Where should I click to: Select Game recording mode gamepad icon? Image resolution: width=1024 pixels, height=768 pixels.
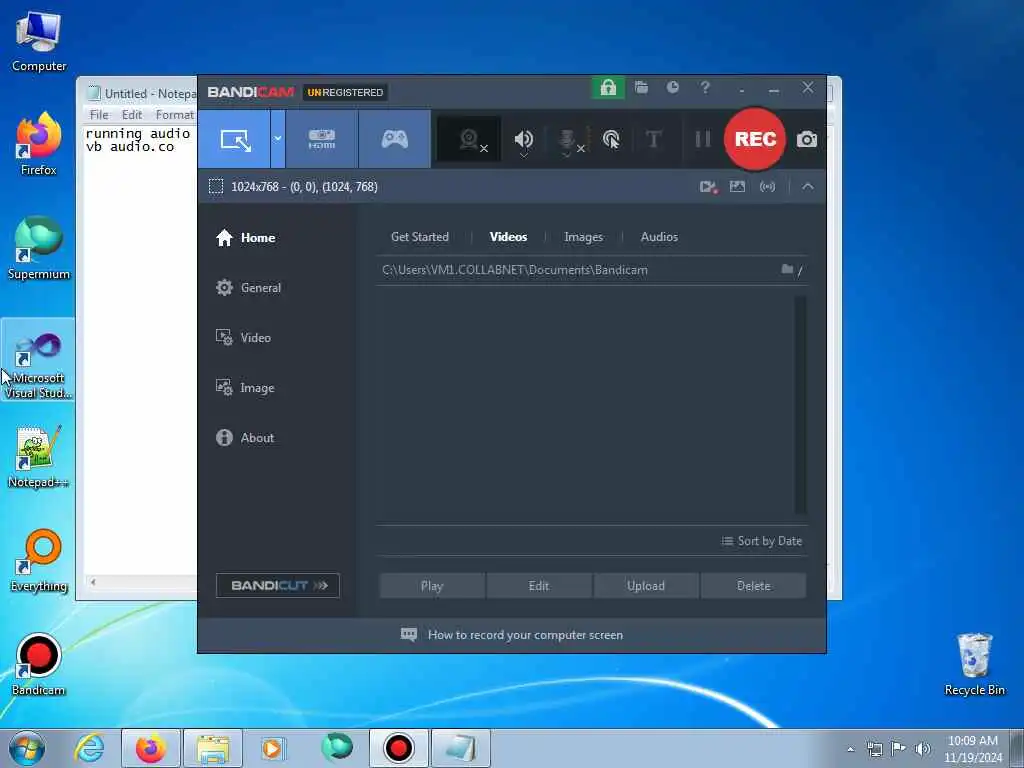coord(394,139)
